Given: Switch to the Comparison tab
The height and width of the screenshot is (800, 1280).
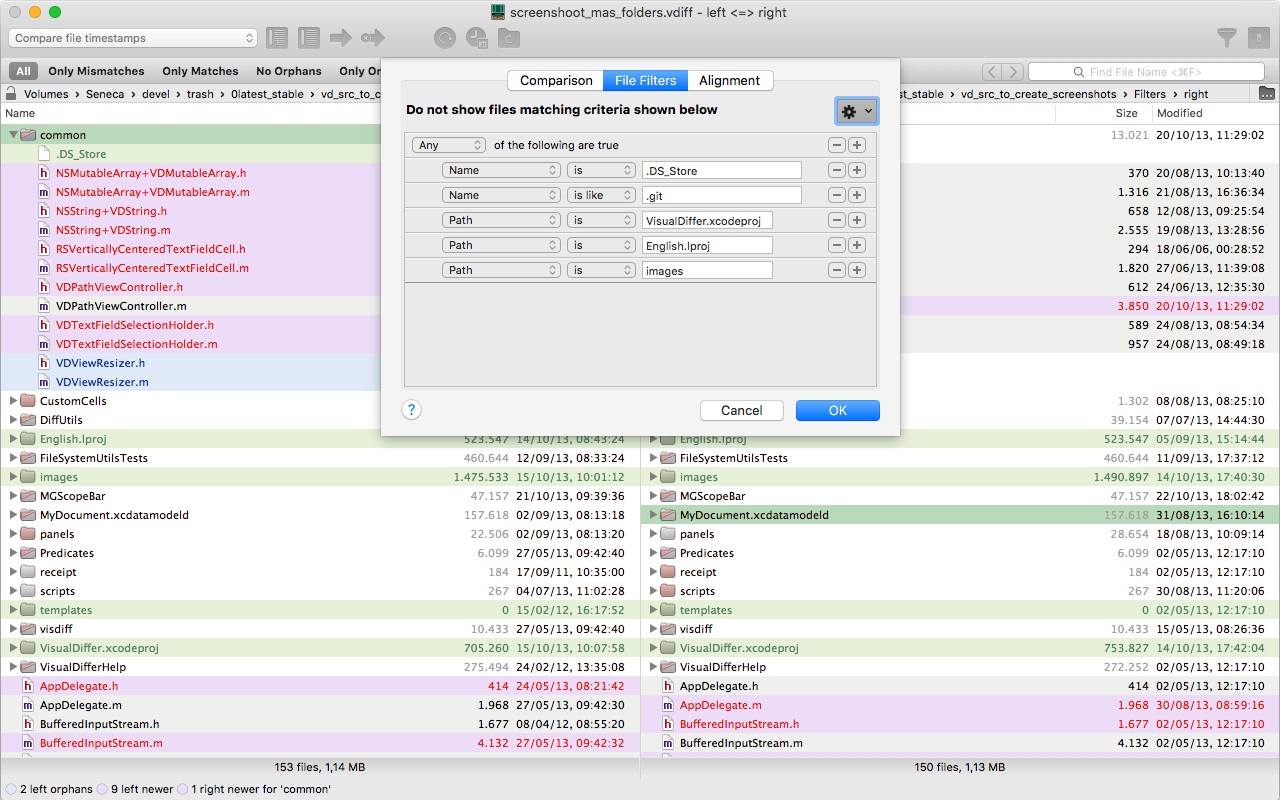Looking at the screenshot, I should (x=556, y=80).
